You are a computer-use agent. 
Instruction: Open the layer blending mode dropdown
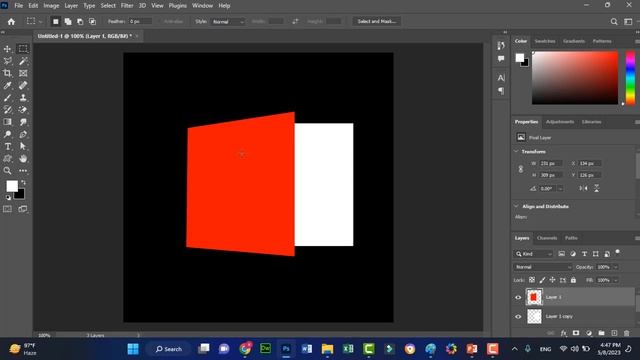pos(543,267)
